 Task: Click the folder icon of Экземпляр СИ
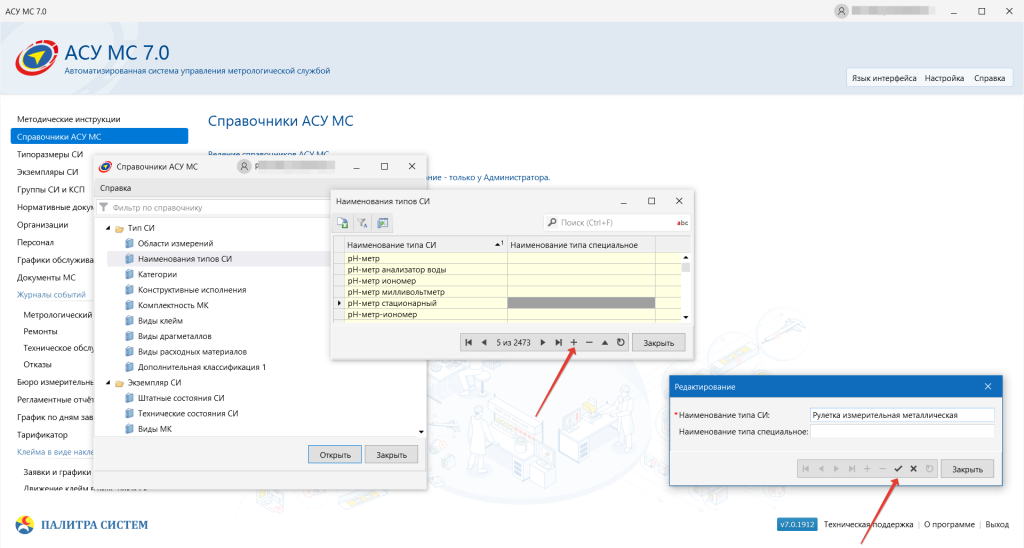pos(120,383)
